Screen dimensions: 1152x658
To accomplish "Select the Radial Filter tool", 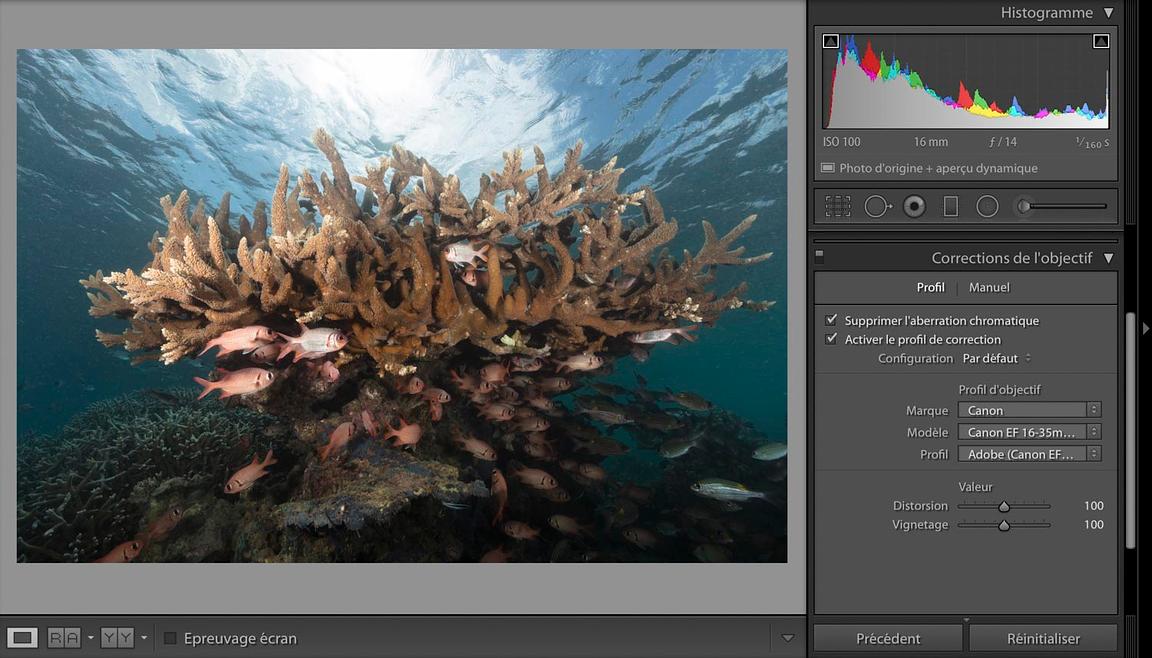I will pos(987,206).
